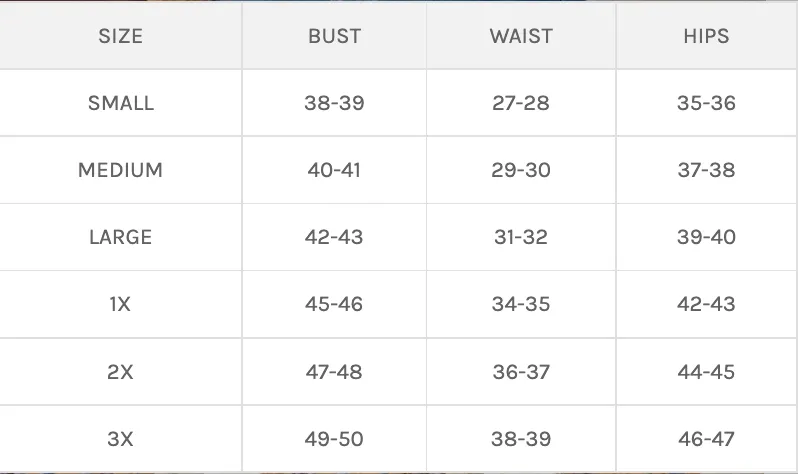Click the 1X bust value 45-46
The image size is (798, 474).
tap(334, 304)
